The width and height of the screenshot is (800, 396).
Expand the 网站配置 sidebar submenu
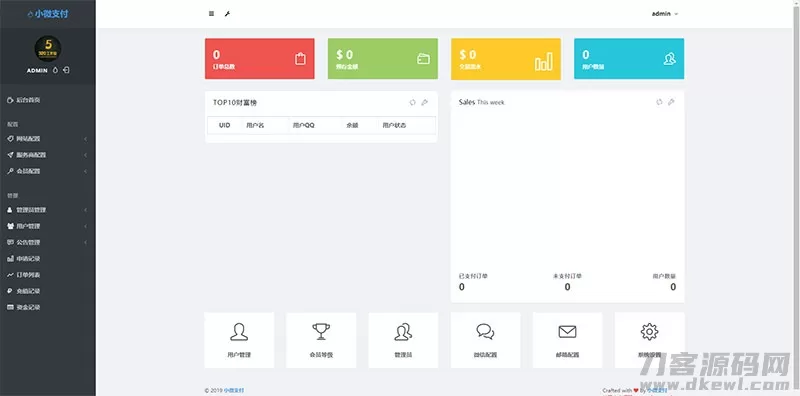tap(47, 139)
